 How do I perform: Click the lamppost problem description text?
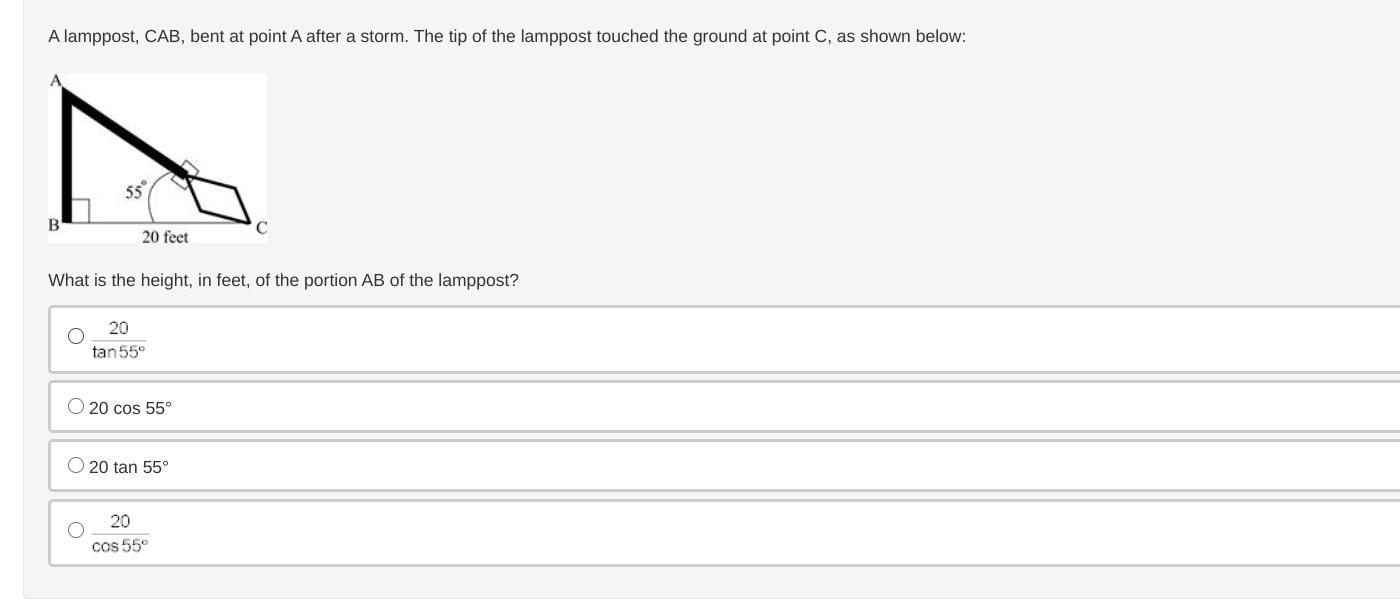pos(506,37)
